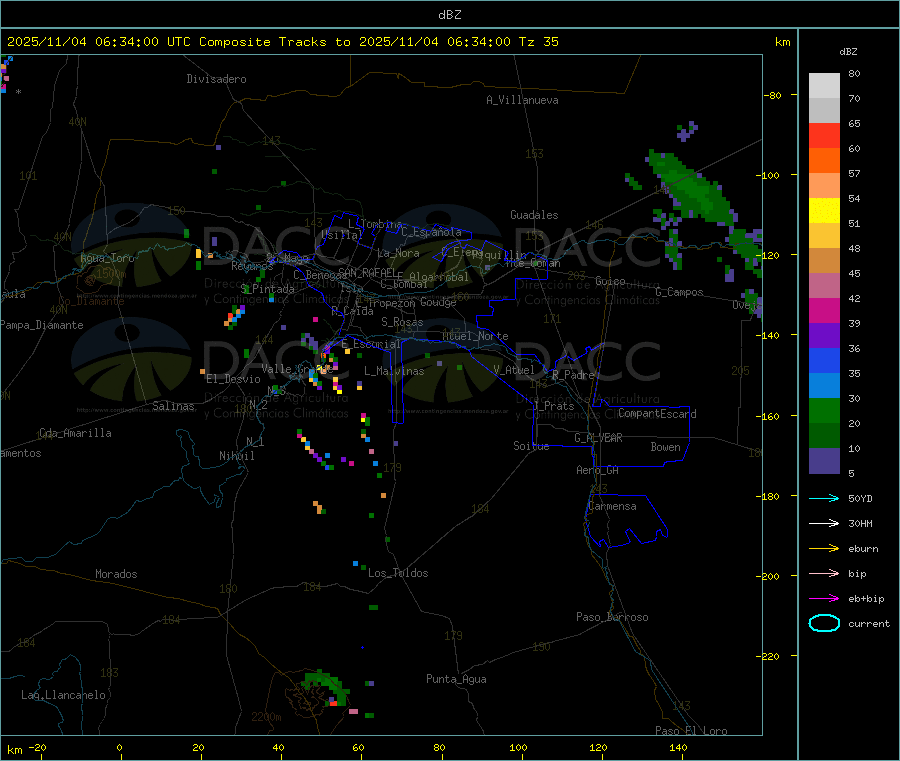Click the Soitue map label

531,446
